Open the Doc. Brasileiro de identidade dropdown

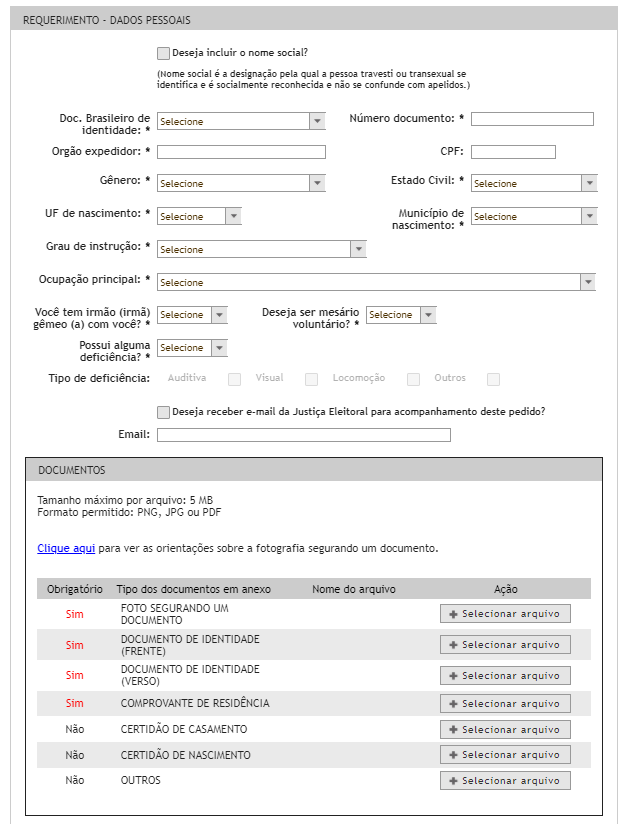(241, 121)
